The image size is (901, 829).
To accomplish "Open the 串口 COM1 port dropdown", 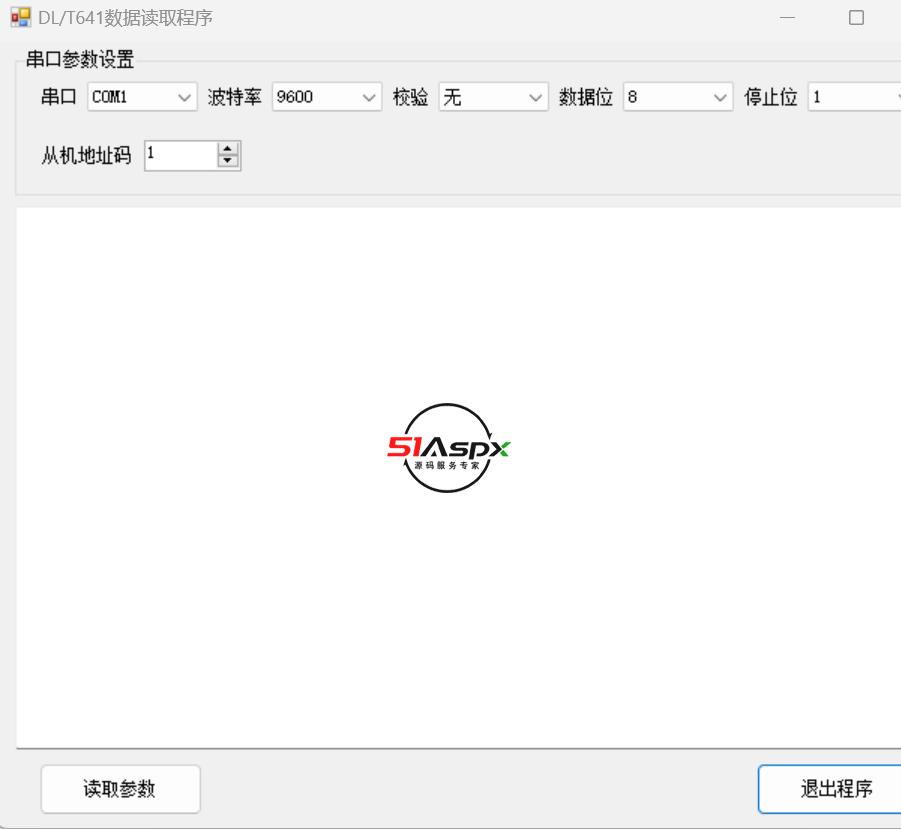I will pyautogui.click(x=142, y=97).
